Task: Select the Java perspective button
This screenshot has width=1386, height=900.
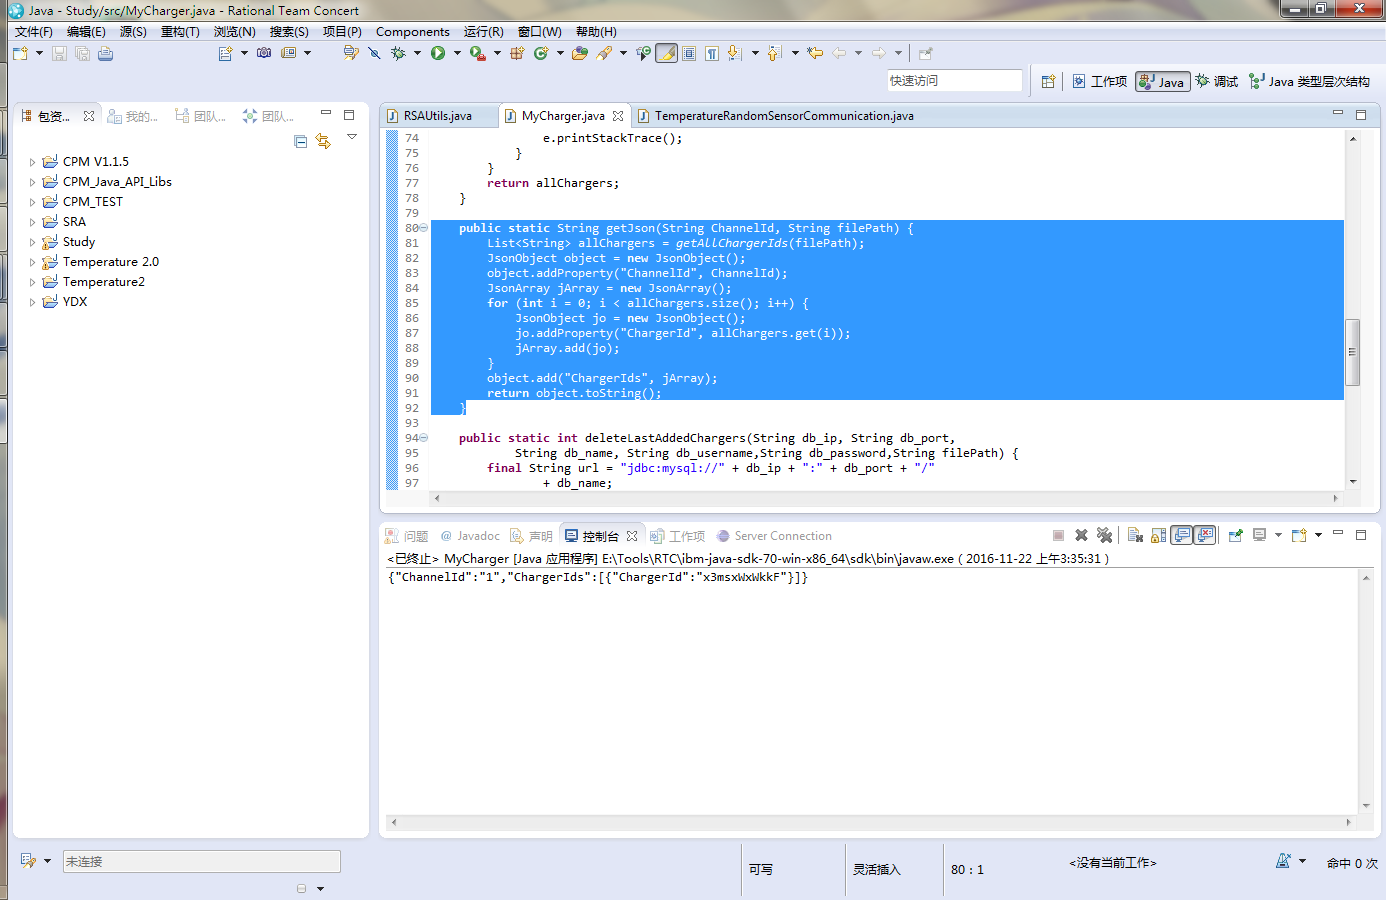Action: tap(1162, 82)
